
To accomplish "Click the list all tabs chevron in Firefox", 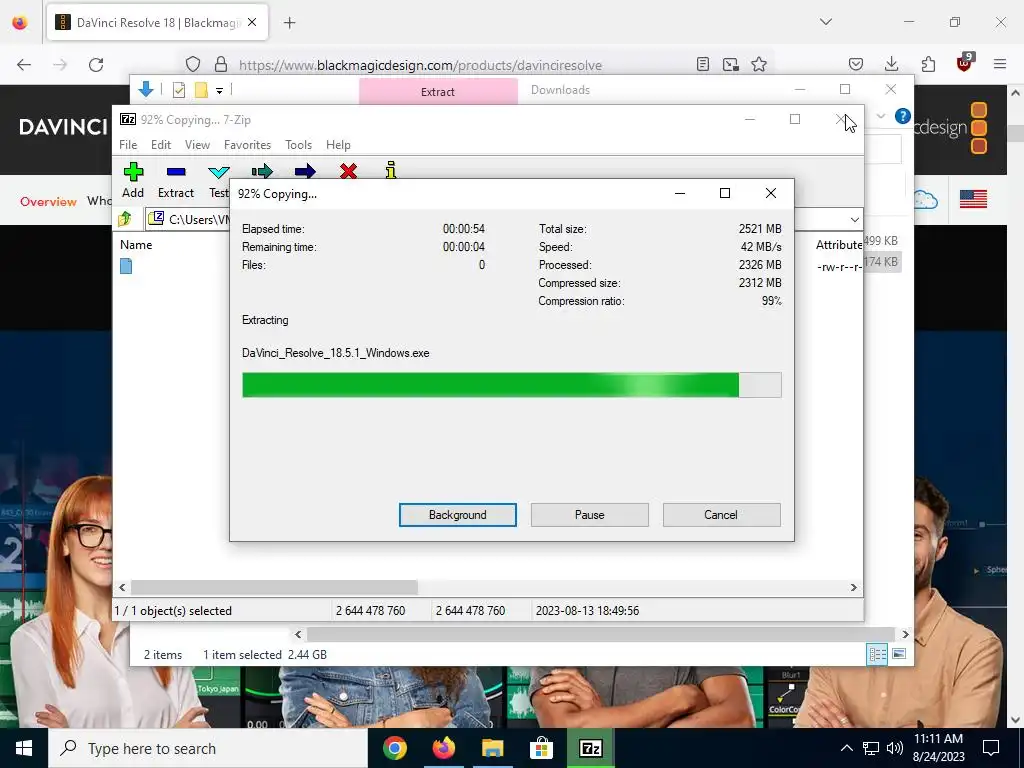I will click(826, 22).
